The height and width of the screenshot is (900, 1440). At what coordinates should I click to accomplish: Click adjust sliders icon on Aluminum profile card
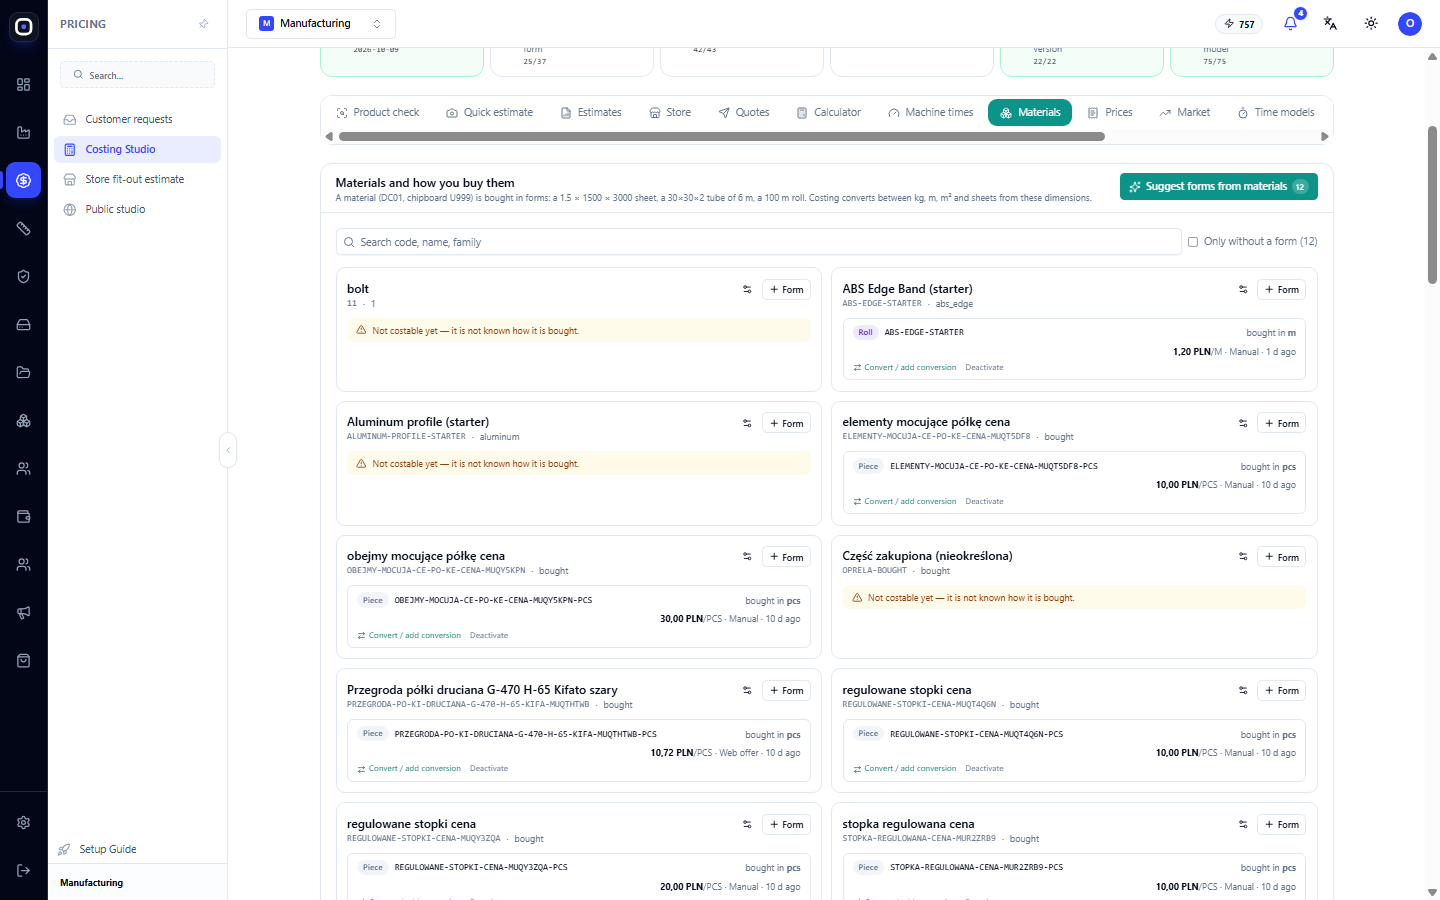747,424
